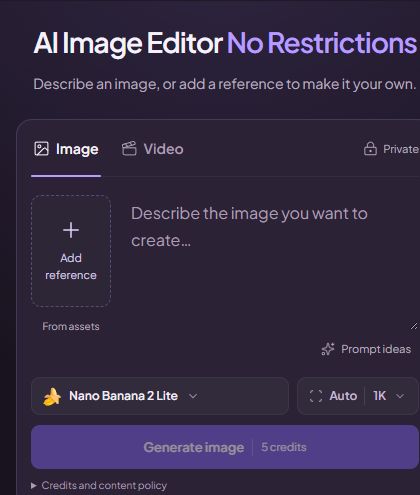This screenshot has width=420, height=495.
Task: Open Prompt ideas suggestions
Action: point(366,349)
